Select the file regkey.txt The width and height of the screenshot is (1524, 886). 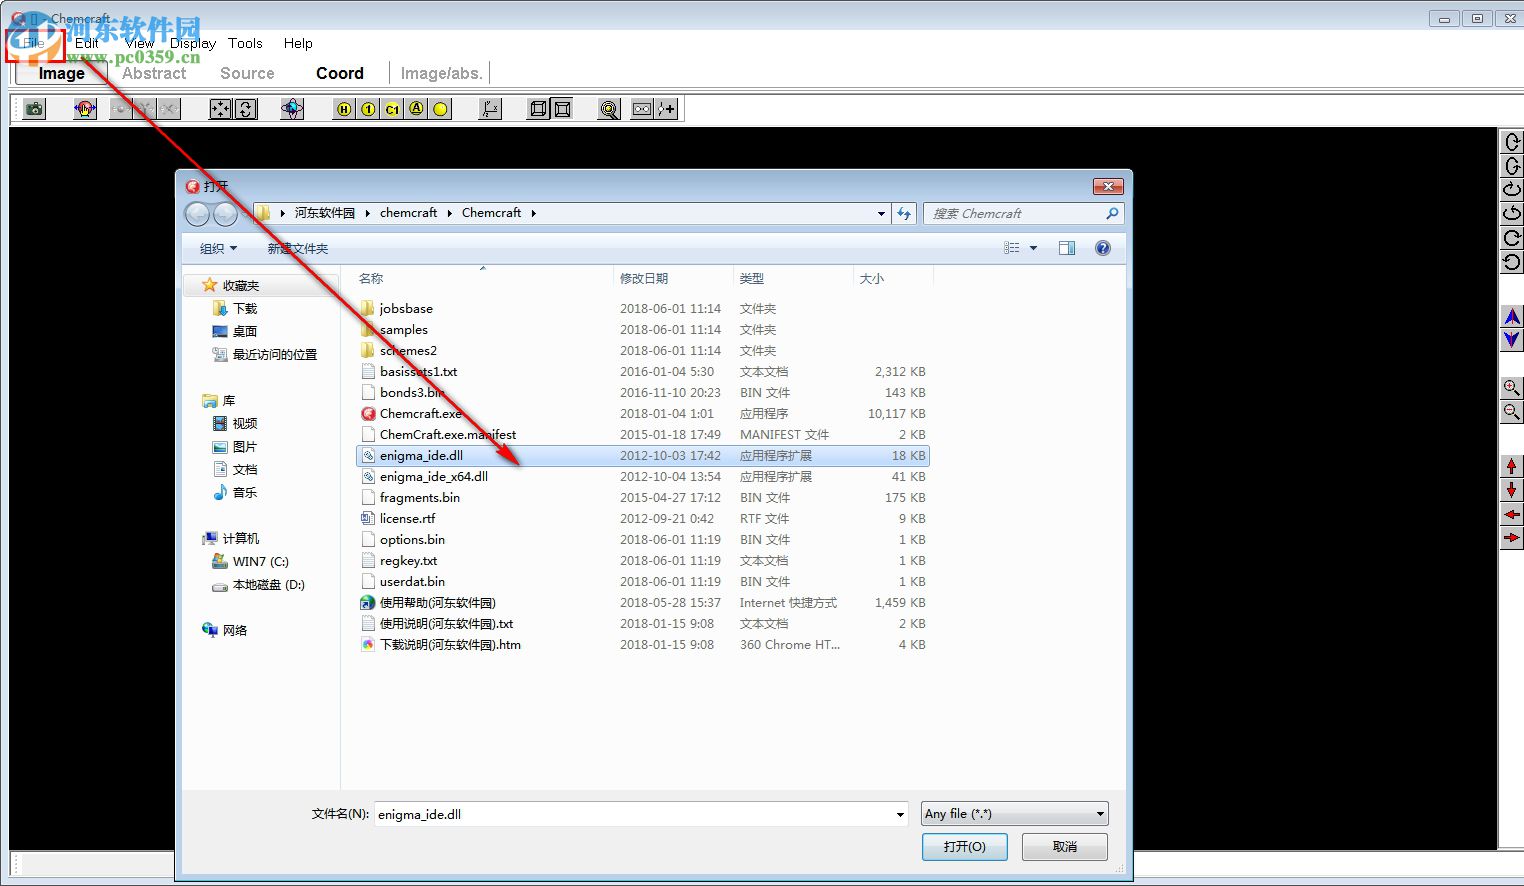[x=408, y=560]
